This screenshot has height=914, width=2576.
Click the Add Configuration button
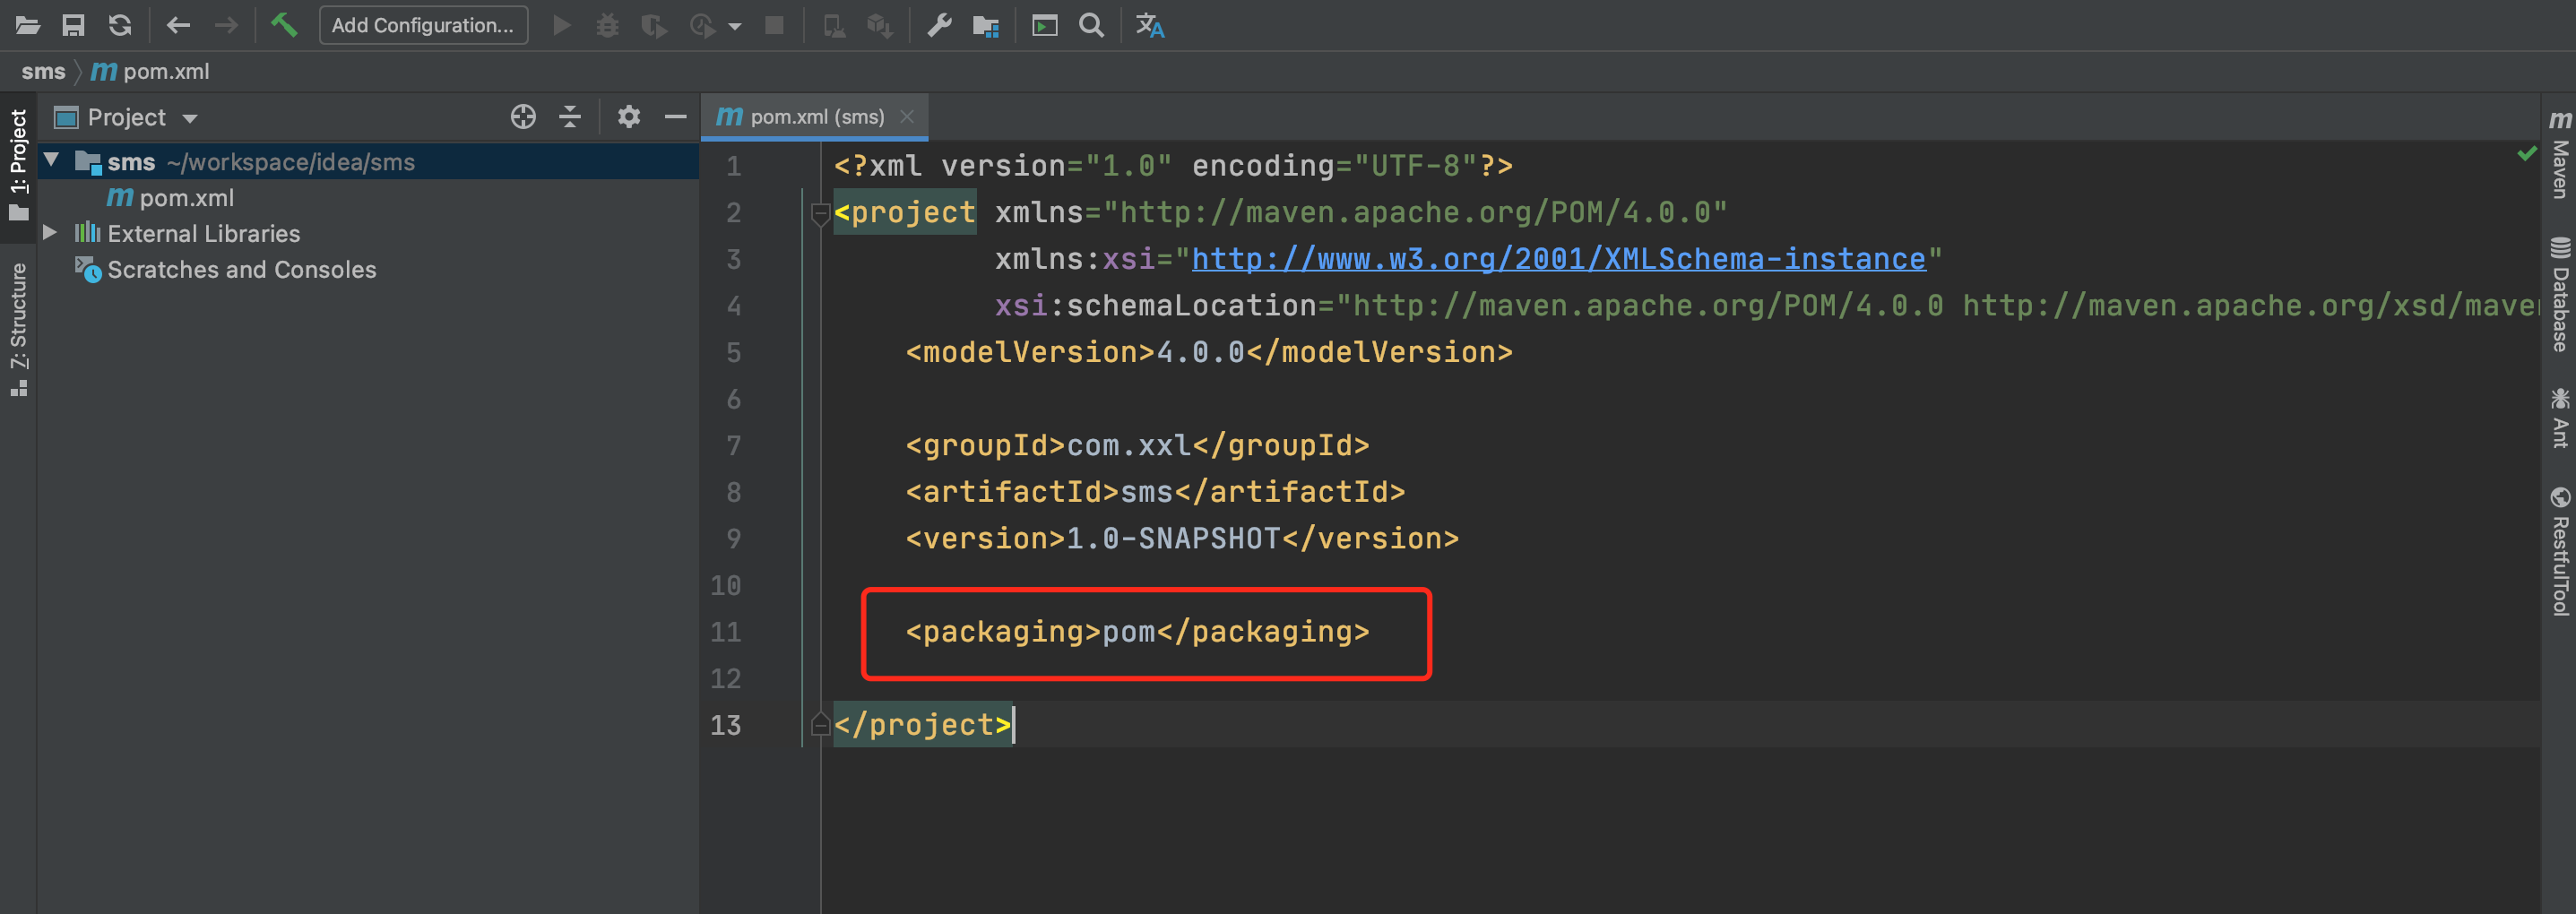[x=422, y=25]
